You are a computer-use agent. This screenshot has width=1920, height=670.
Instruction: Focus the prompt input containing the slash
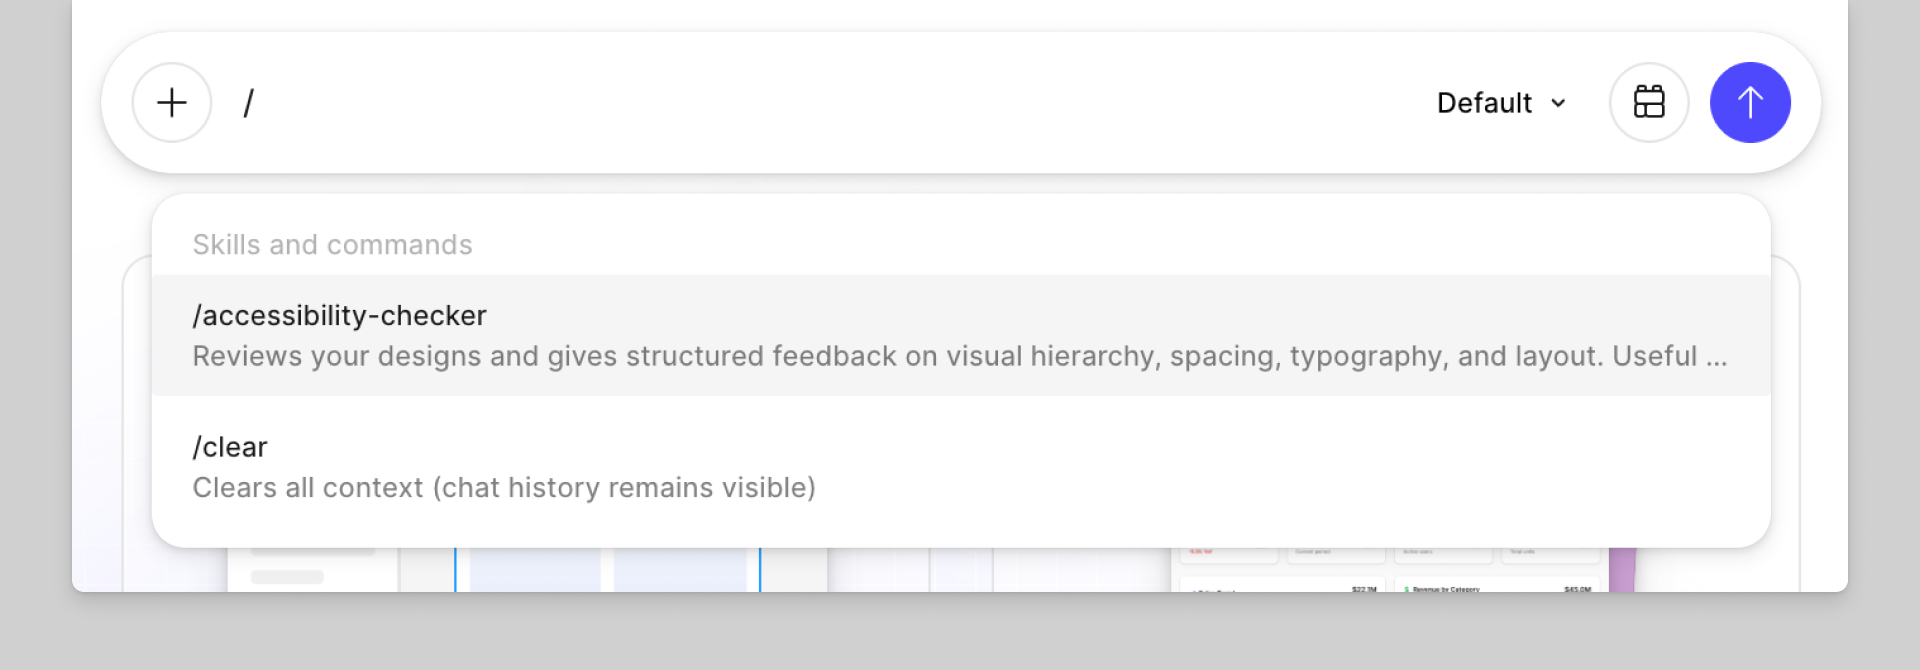[820, 103]
